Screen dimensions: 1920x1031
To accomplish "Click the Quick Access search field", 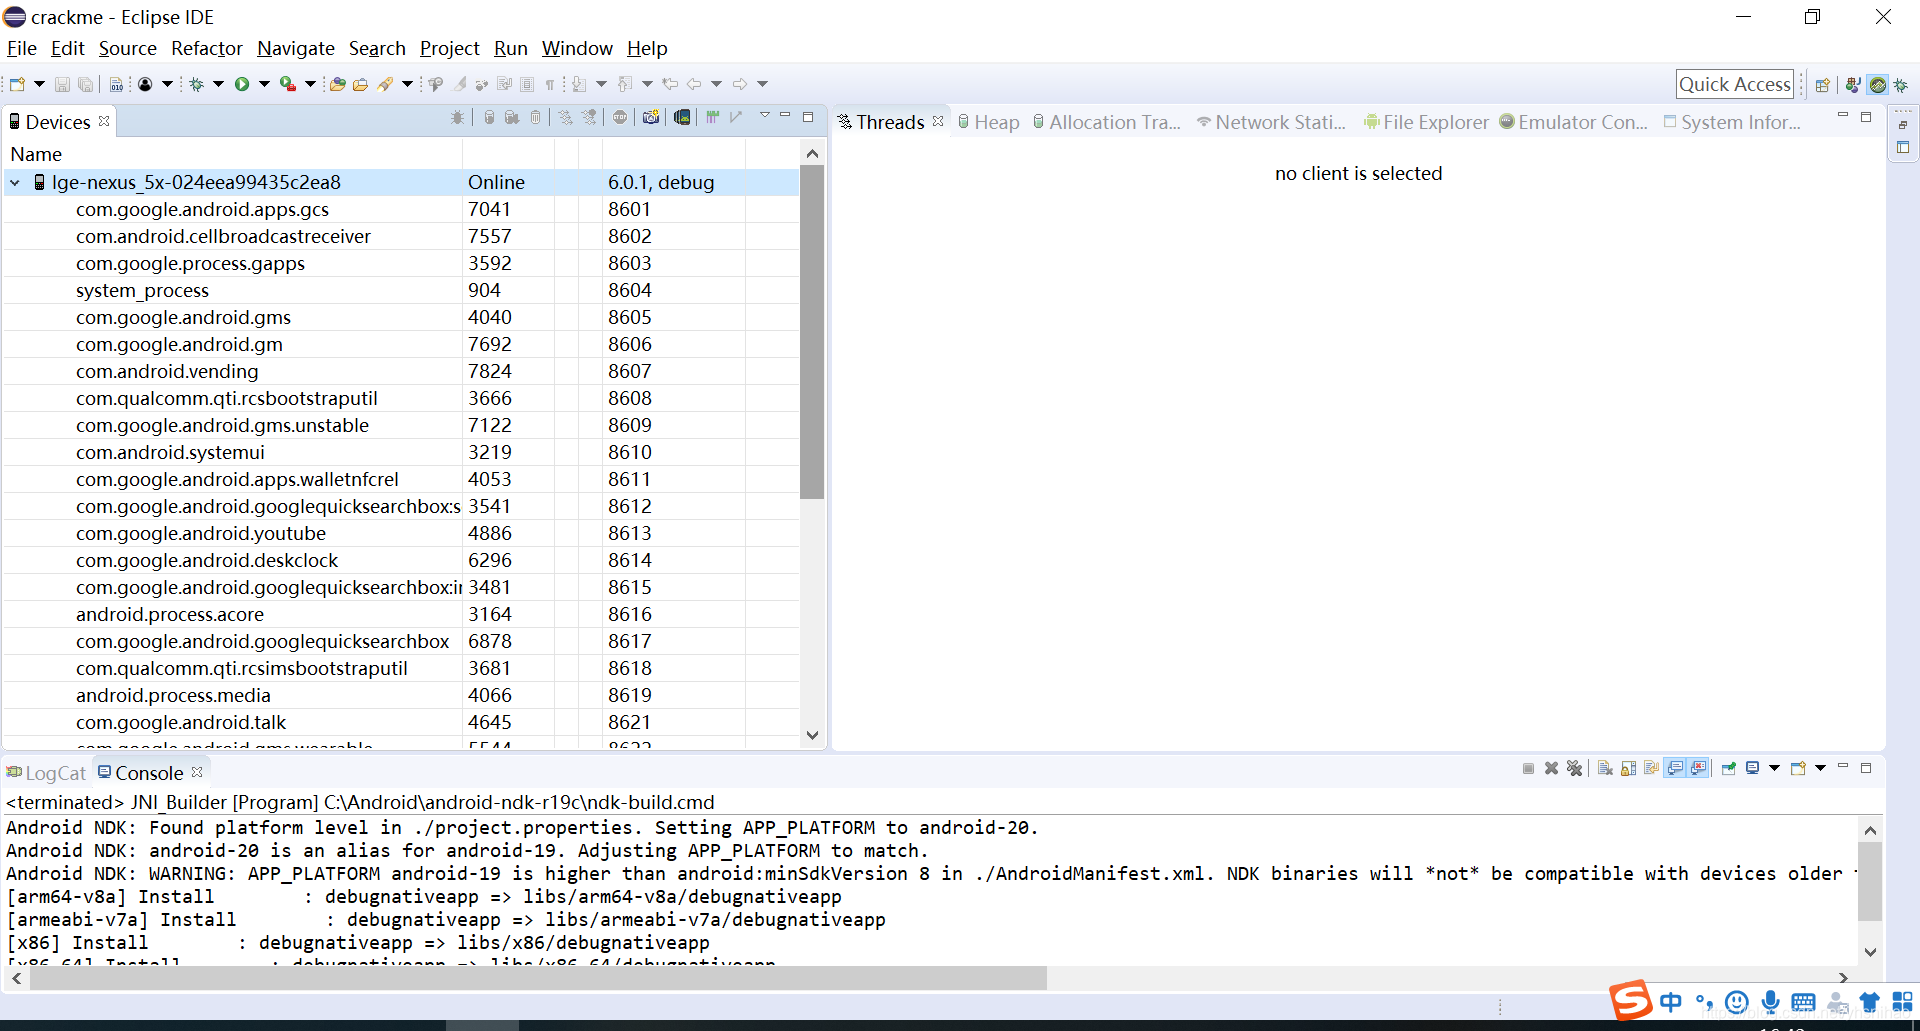I will [x=1734, y=84].
